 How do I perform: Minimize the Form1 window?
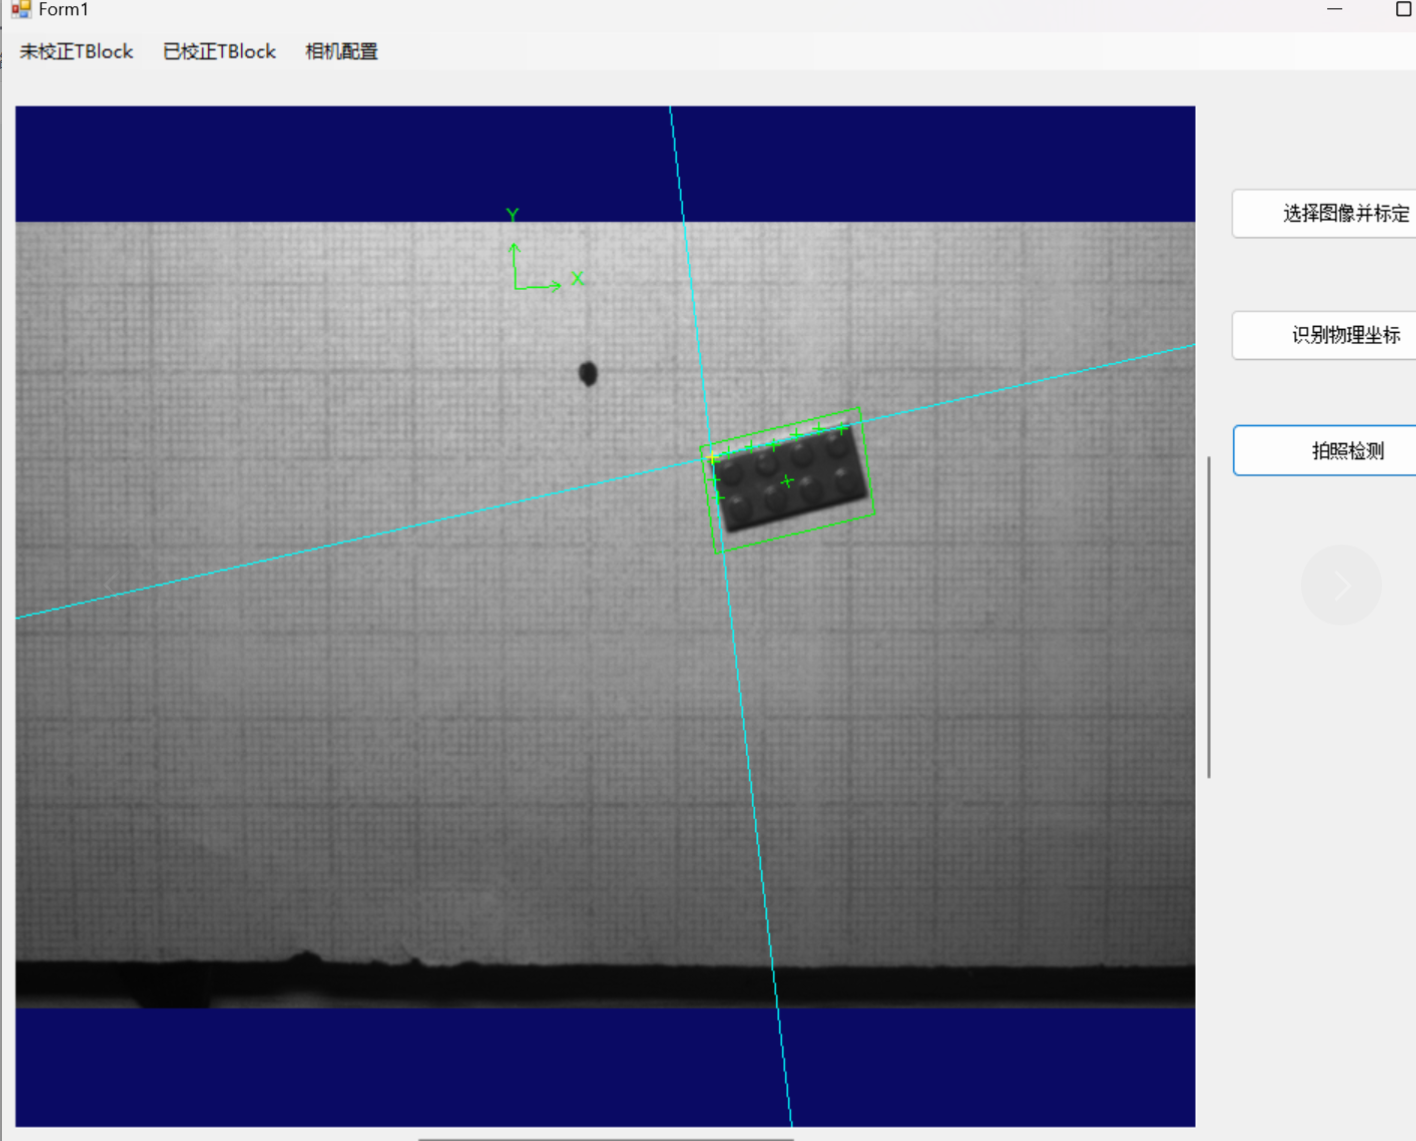pyautogui.click(x=1334, y=9)
